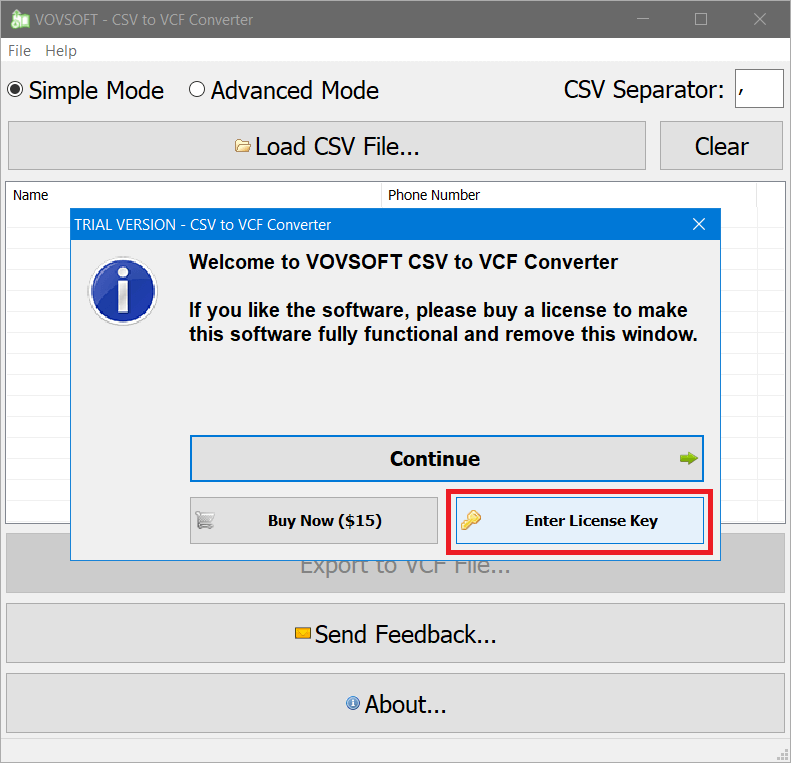Click the welcome heading text in dialog

[403, 262]
